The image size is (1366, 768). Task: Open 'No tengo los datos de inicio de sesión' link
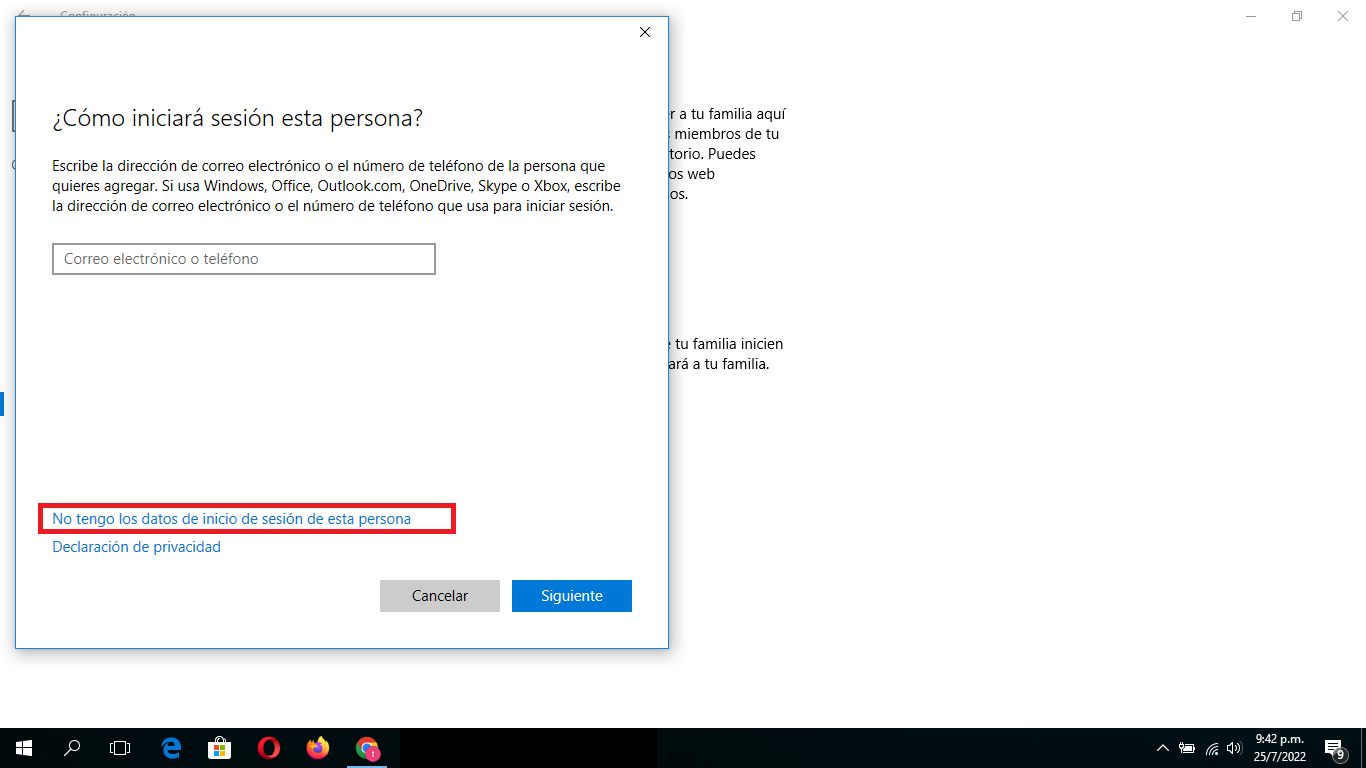[x=231, y=519]
